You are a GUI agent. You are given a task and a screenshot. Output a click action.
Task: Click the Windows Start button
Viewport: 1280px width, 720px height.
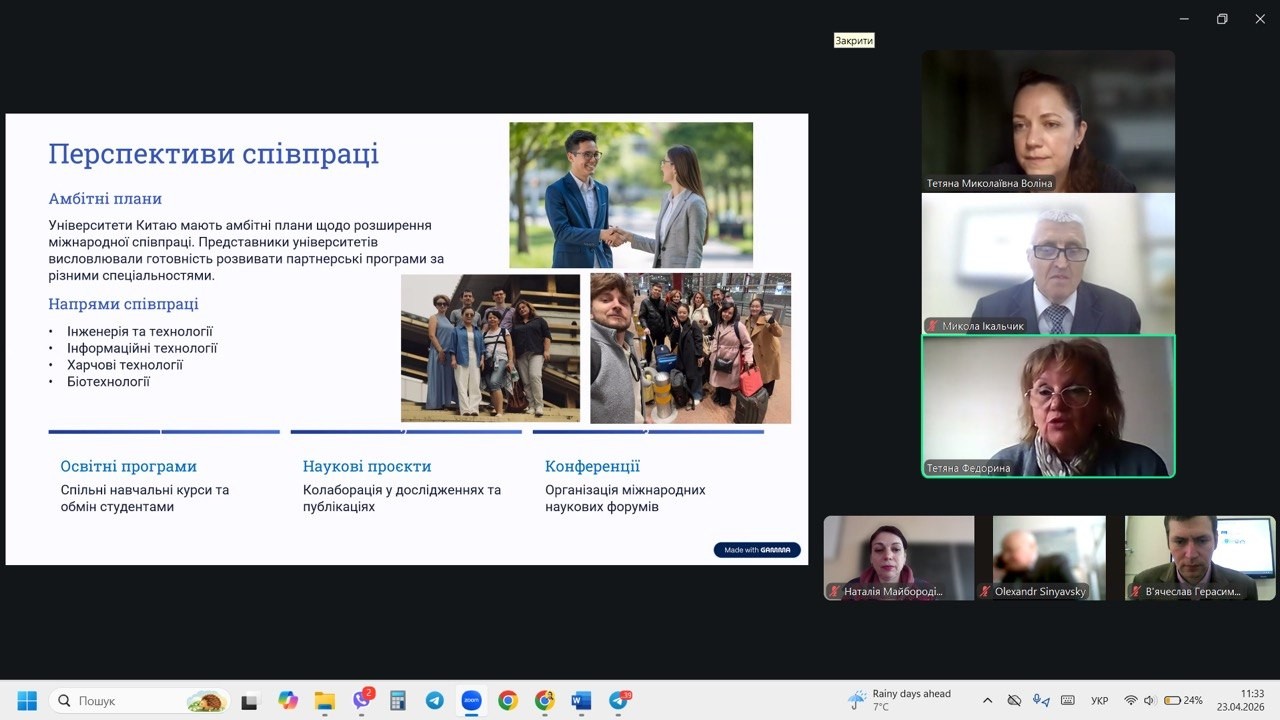tap(27, 700)
